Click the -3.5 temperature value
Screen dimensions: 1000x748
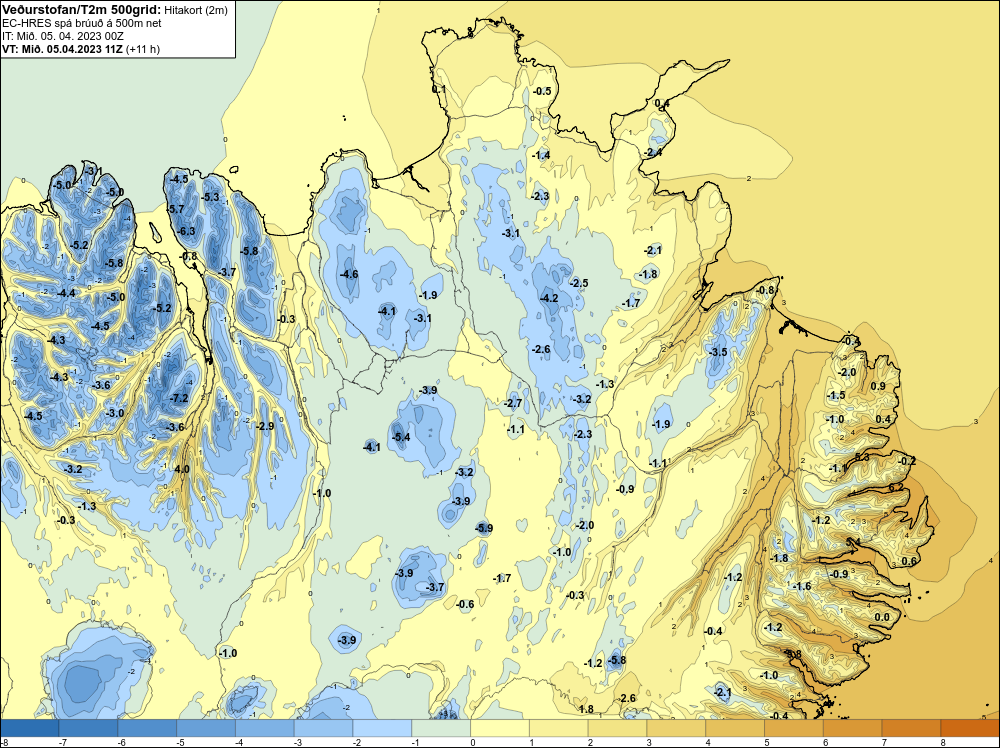click(718, 352)
